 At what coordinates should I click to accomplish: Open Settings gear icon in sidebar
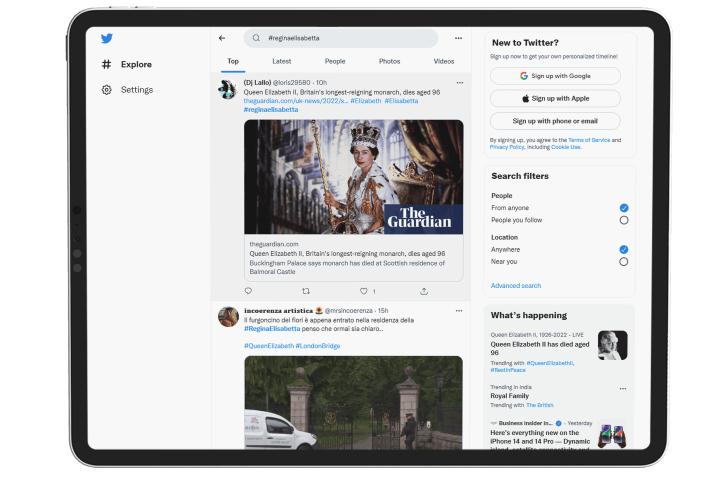pos(106,90)
